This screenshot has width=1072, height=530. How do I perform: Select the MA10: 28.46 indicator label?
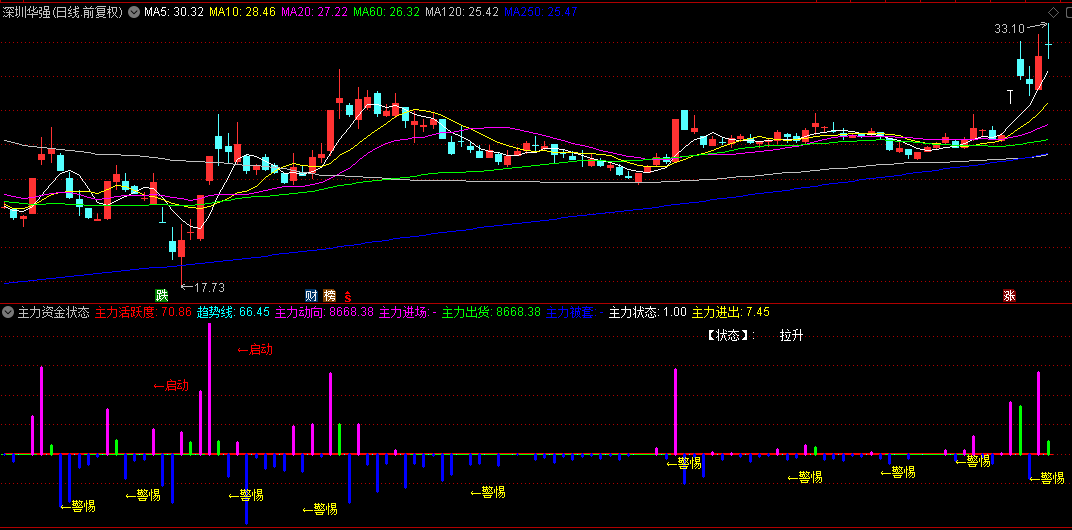coord(241,12)
